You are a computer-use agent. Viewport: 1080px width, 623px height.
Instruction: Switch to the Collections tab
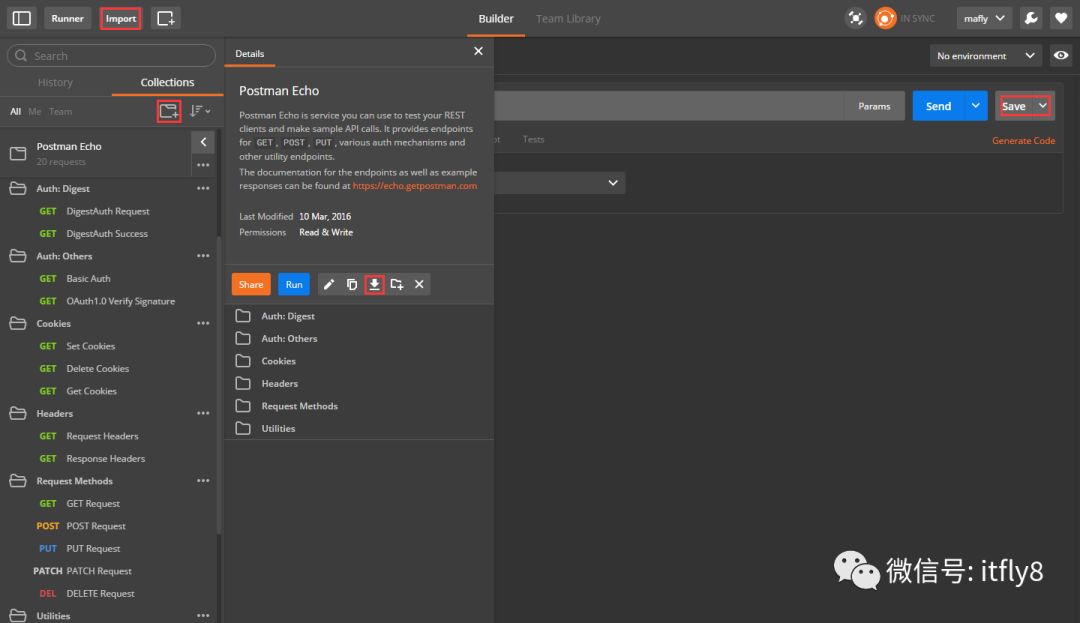[167, 83]
